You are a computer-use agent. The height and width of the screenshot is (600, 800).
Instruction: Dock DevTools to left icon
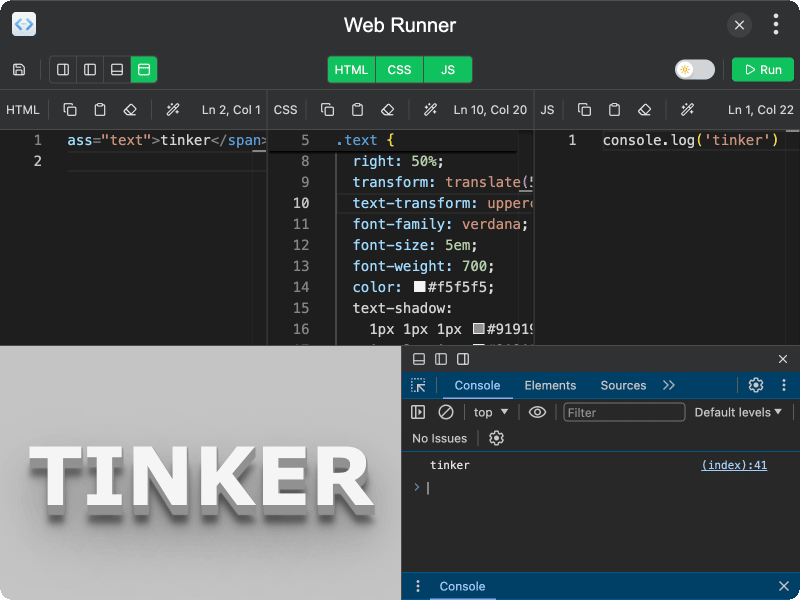[x=441, y=359]
